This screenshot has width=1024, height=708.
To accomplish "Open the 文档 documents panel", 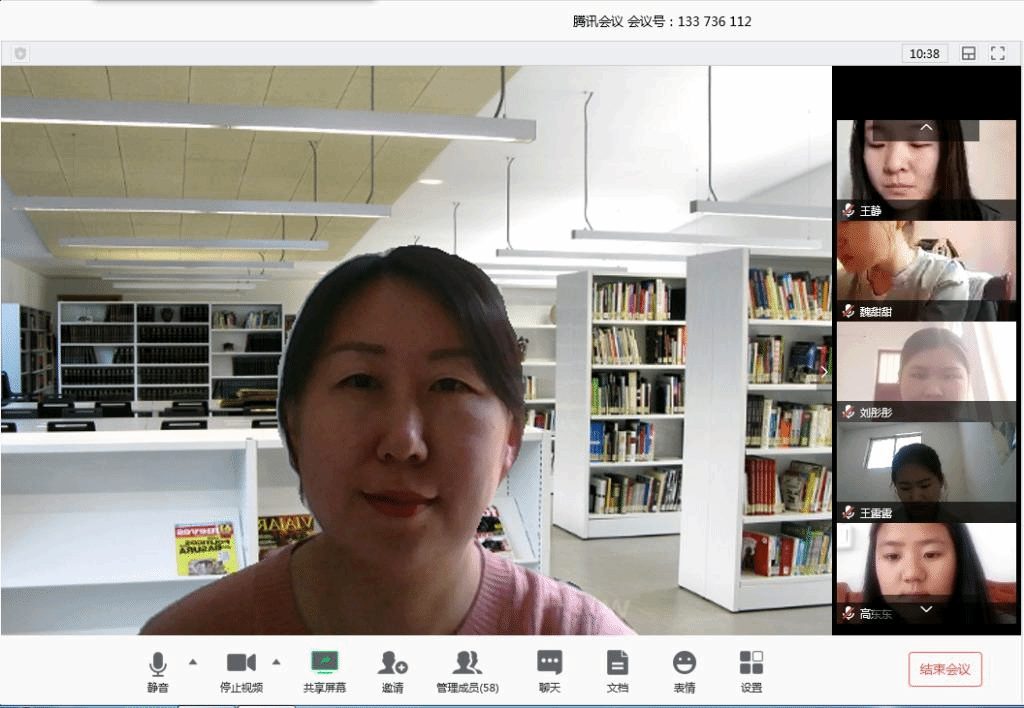I will tap(617, 663).
